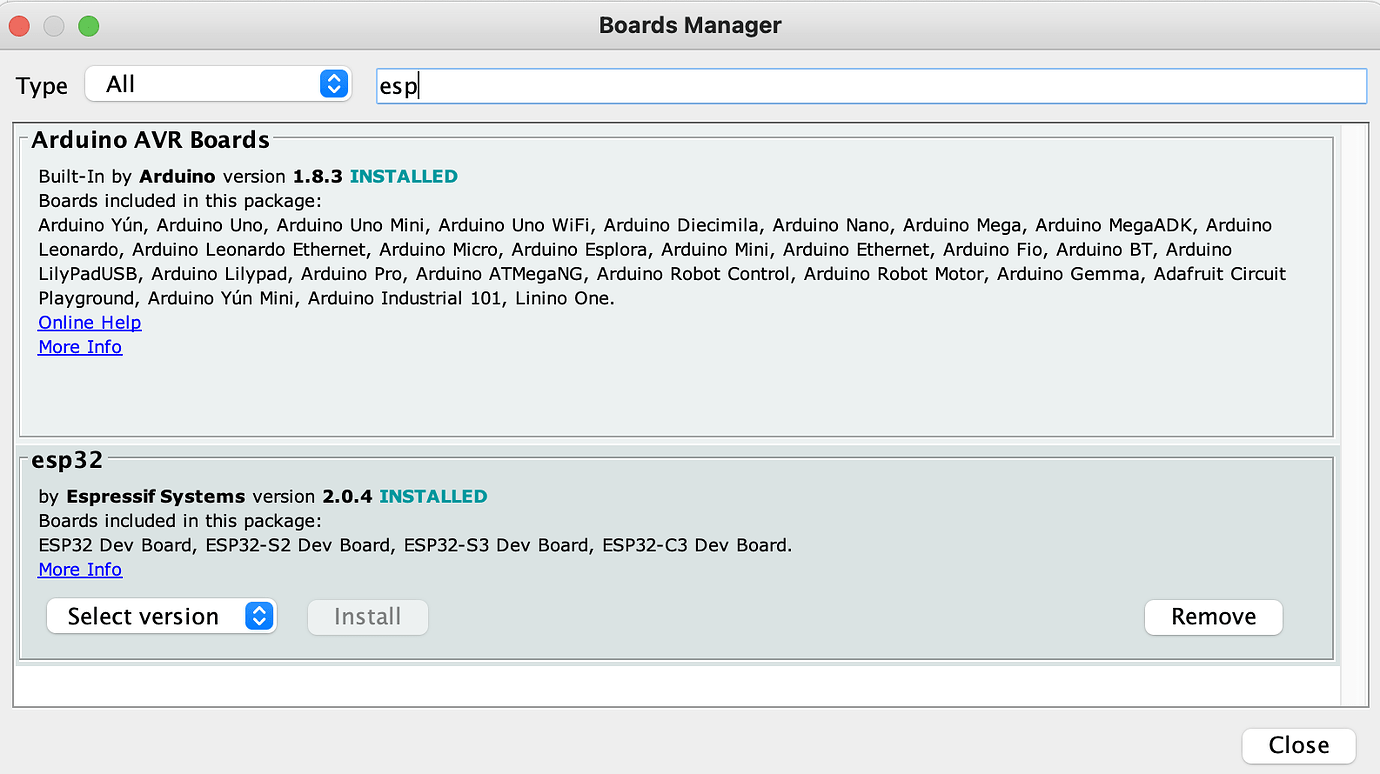Open the Type filter dropdown showing All
Image resolution: width=1380 pixels, height=774 pixels.
click(x=215, y=85)
